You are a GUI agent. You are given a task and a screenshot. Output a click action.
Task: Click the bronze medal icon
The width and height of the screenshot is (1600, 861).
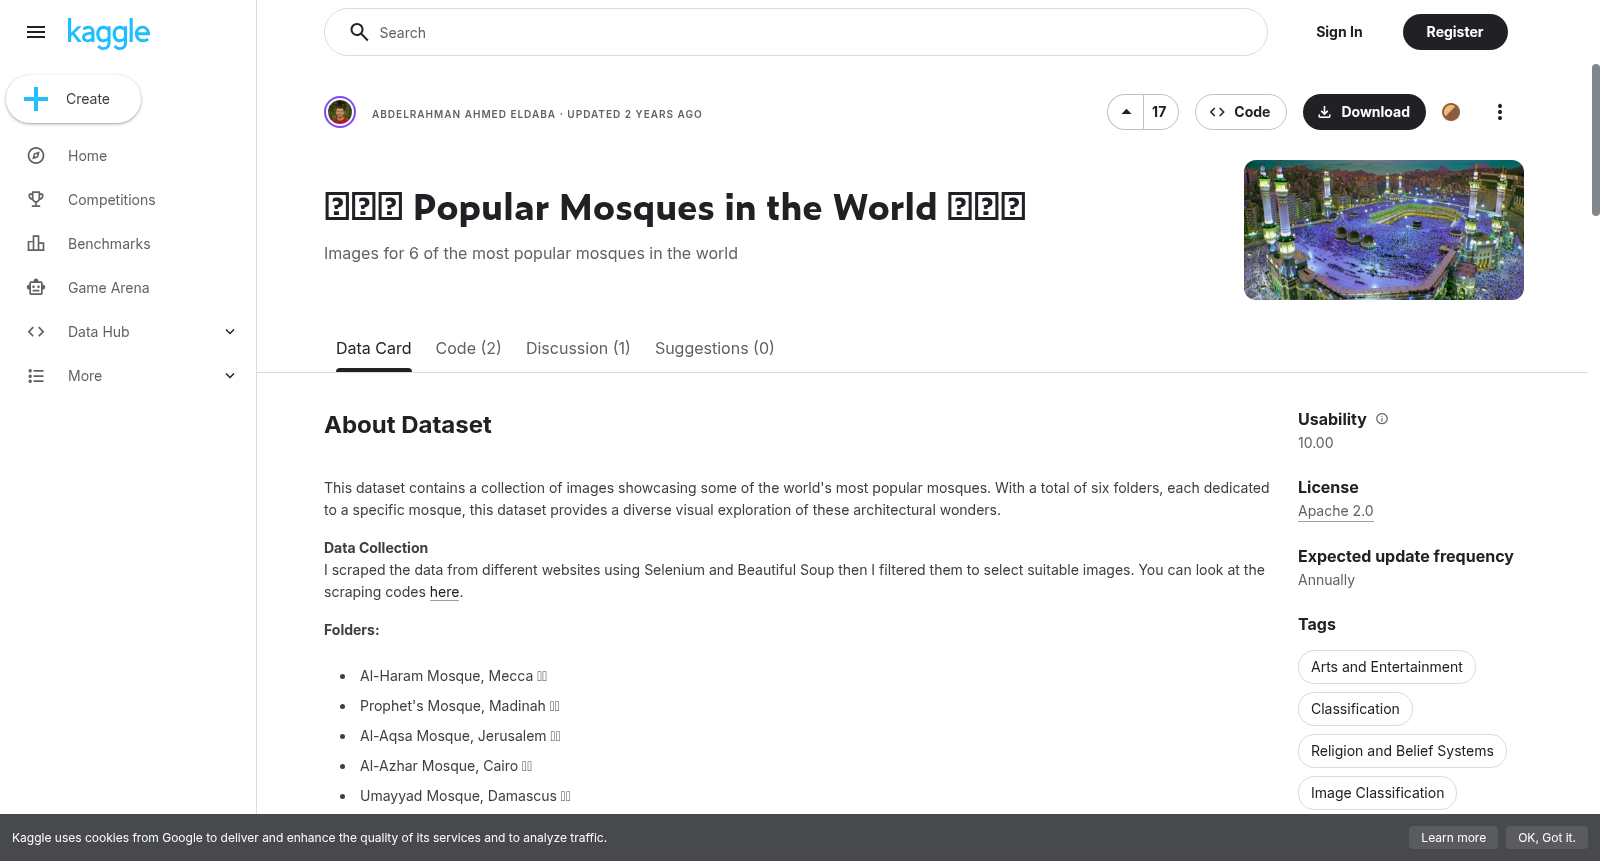pyautogui.click(x=1451, y=112)
